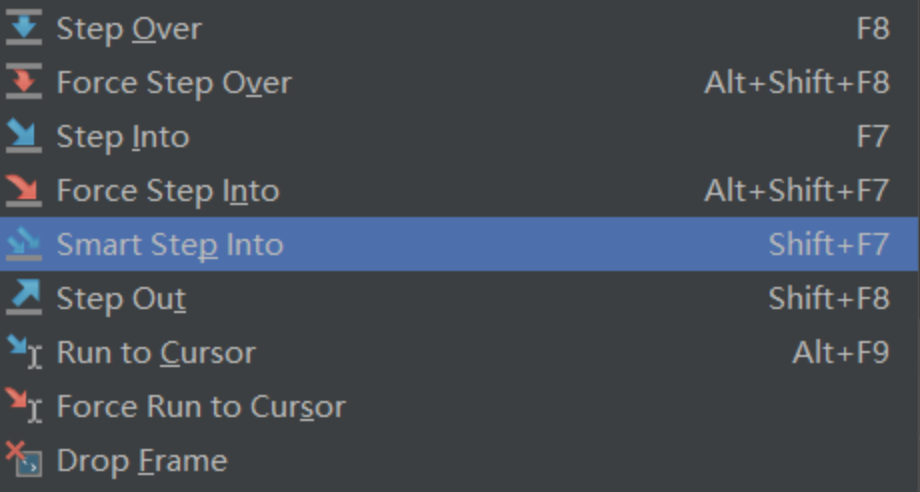Screen dimensions: 920x492
Task: Choose Drop Frame from the menu
Action: (x=460, y=460)
